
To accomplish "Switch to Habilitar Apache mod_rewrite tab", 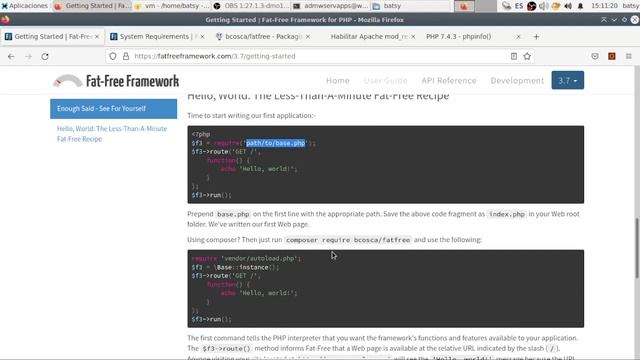I will click(368, 37).
